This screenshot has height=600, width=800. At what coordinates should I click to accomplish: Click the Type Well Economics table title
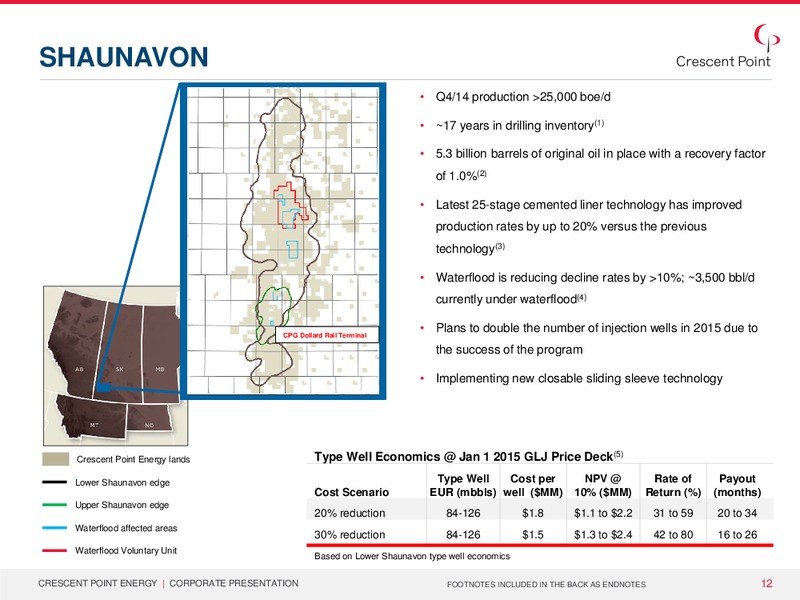coord(468,456)
